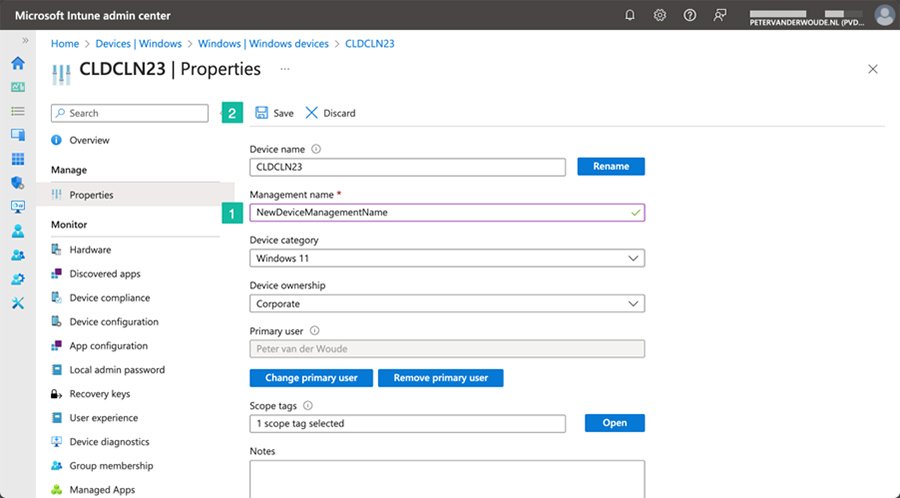Click the info icon beside Primary user
The image size is (900, 498).
pyautogui.click(x=314, y=331)
